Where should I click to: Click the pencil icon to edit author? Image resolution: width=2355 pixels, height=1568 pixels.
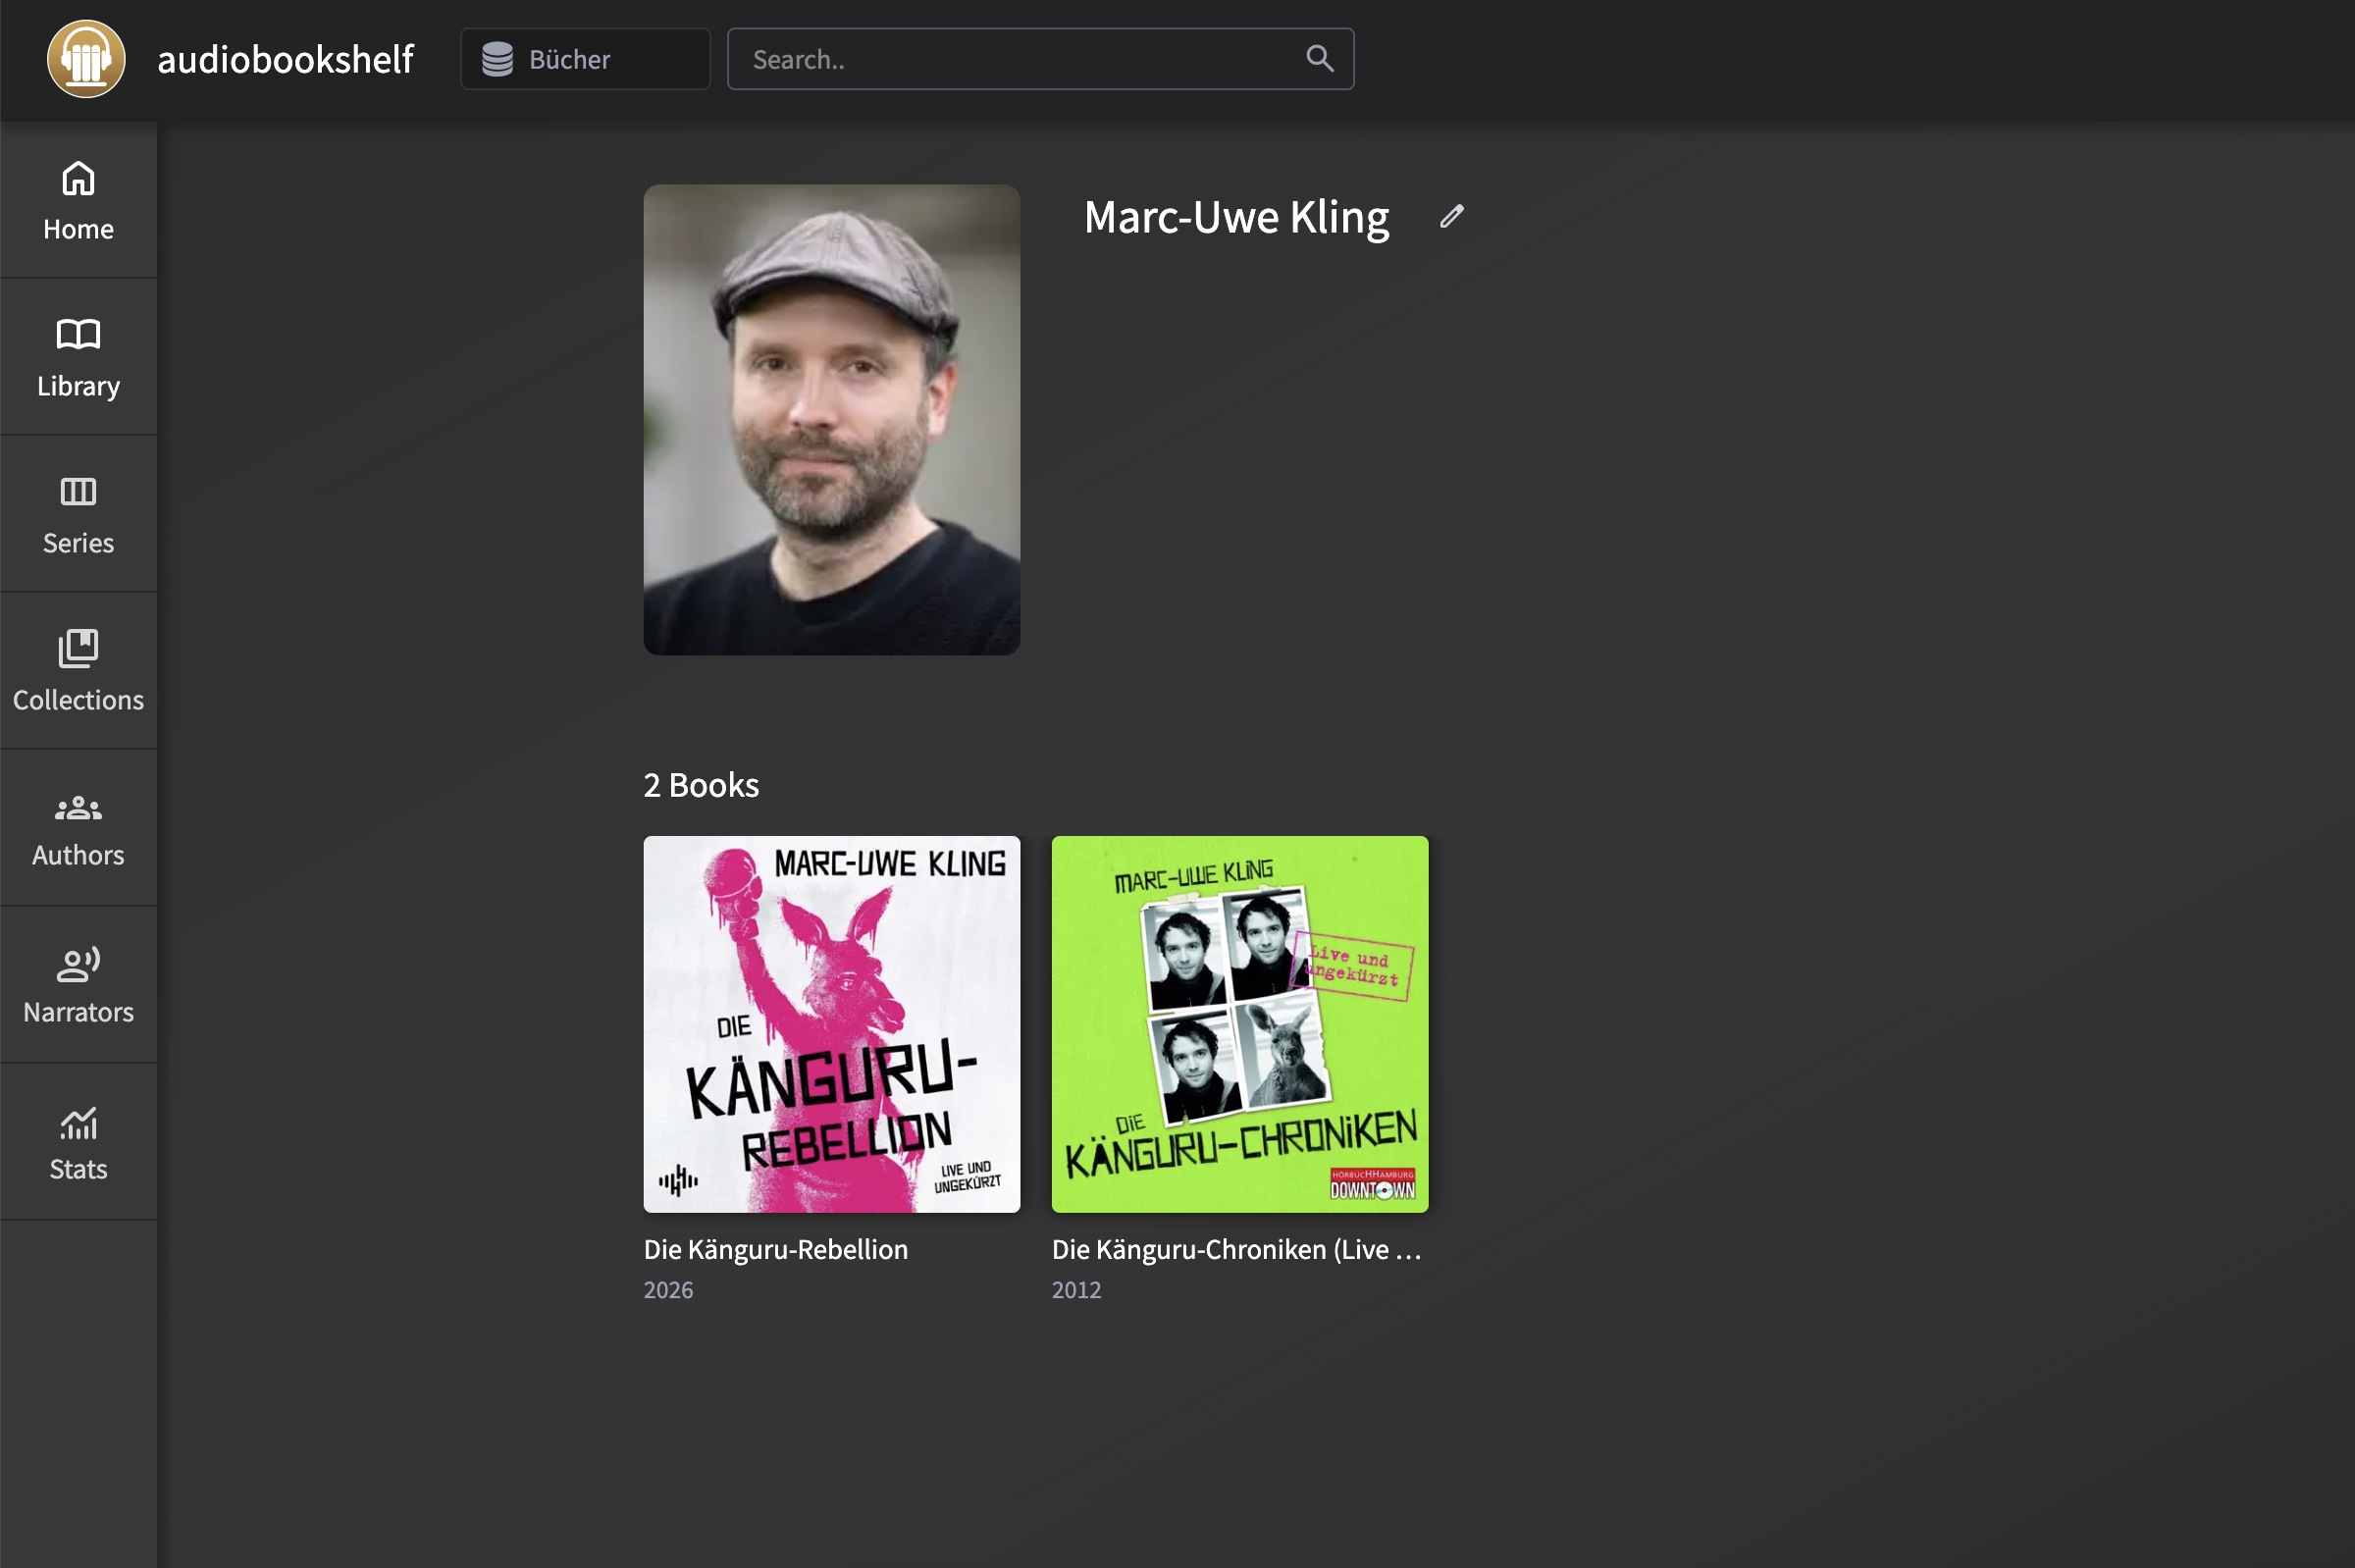(1451, 216)
